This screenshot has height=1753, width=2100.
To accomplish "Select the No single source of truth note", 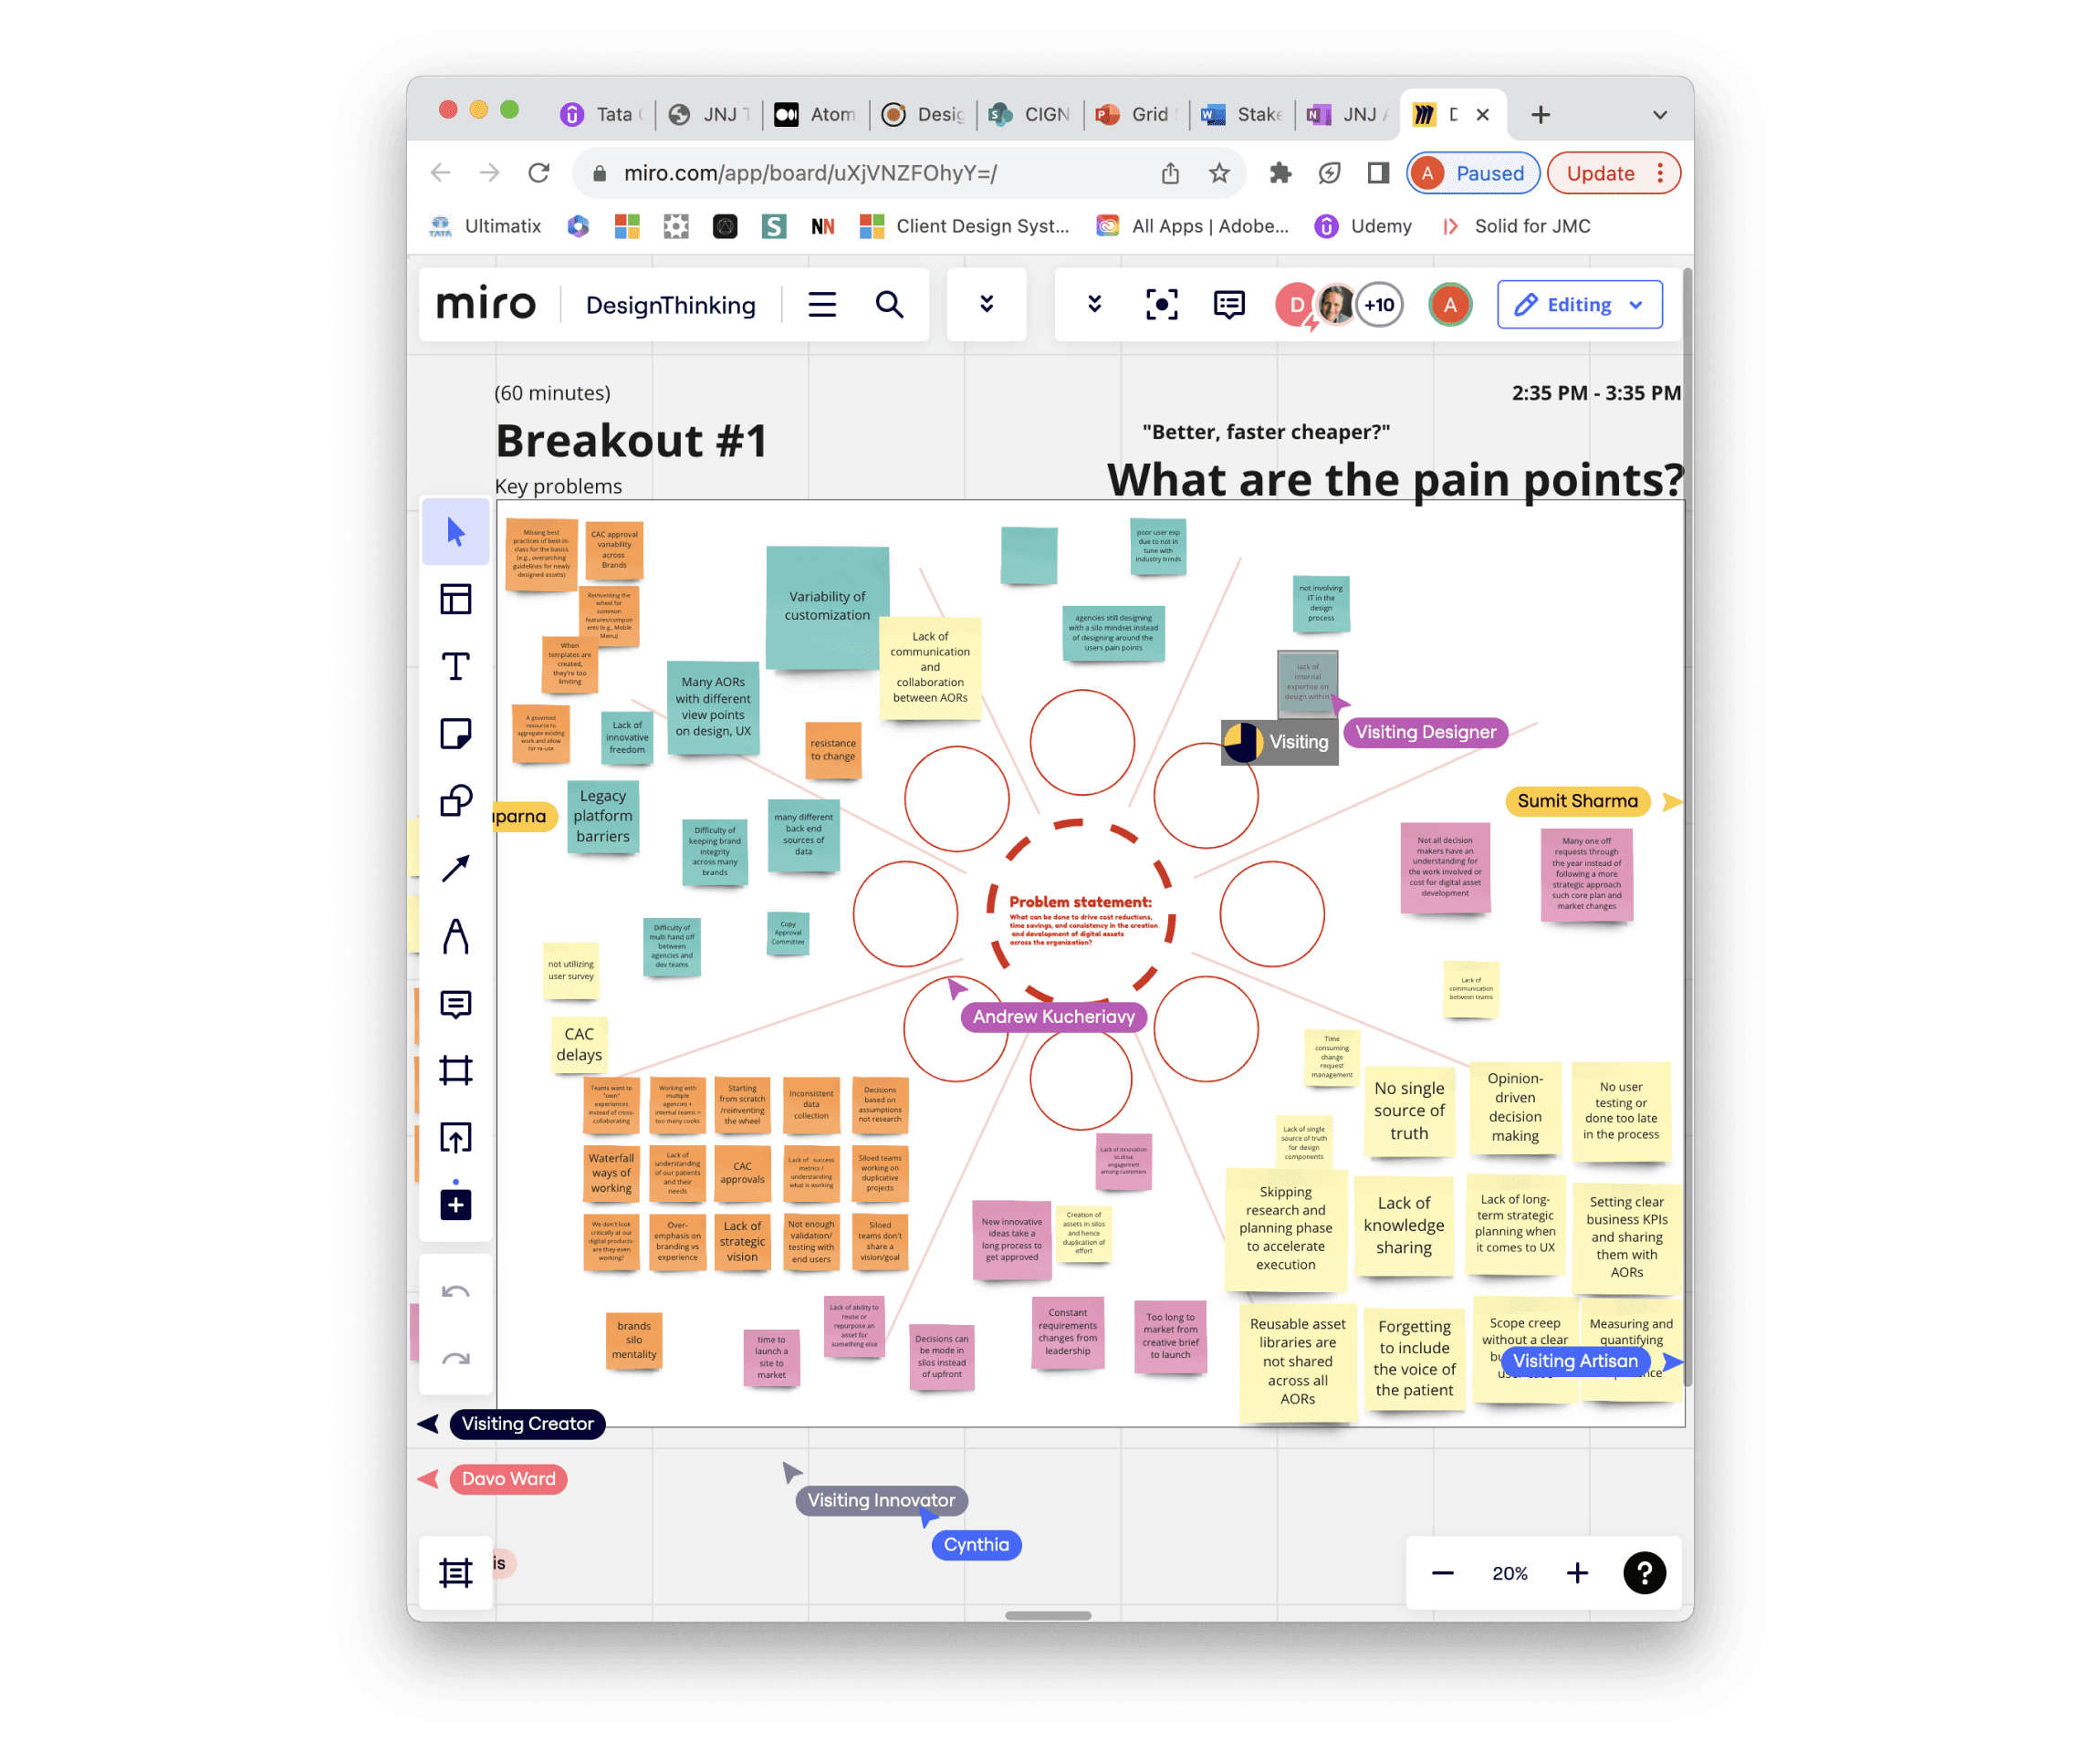I will coord(1409,1110).
